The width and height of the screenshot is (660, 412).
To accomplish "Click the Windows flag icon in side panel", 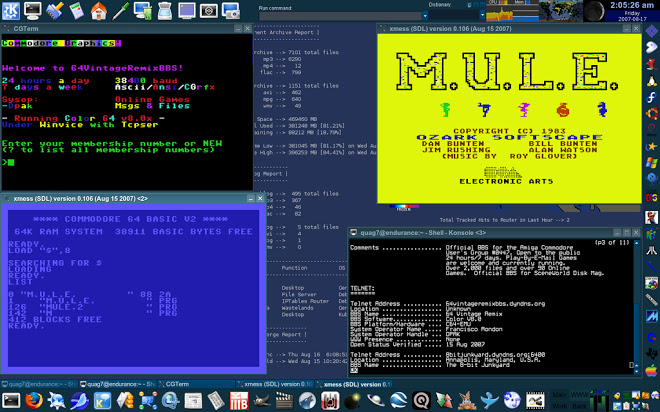I will [x=652, y=162].
